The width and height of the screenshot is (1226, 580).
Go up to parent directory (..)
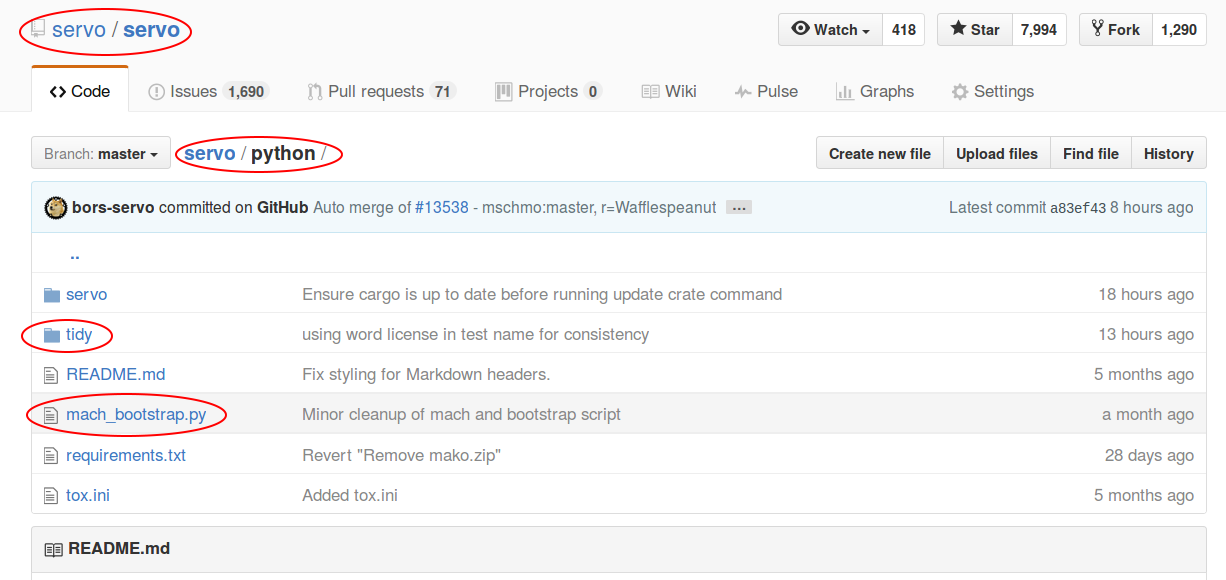(75, 254)
